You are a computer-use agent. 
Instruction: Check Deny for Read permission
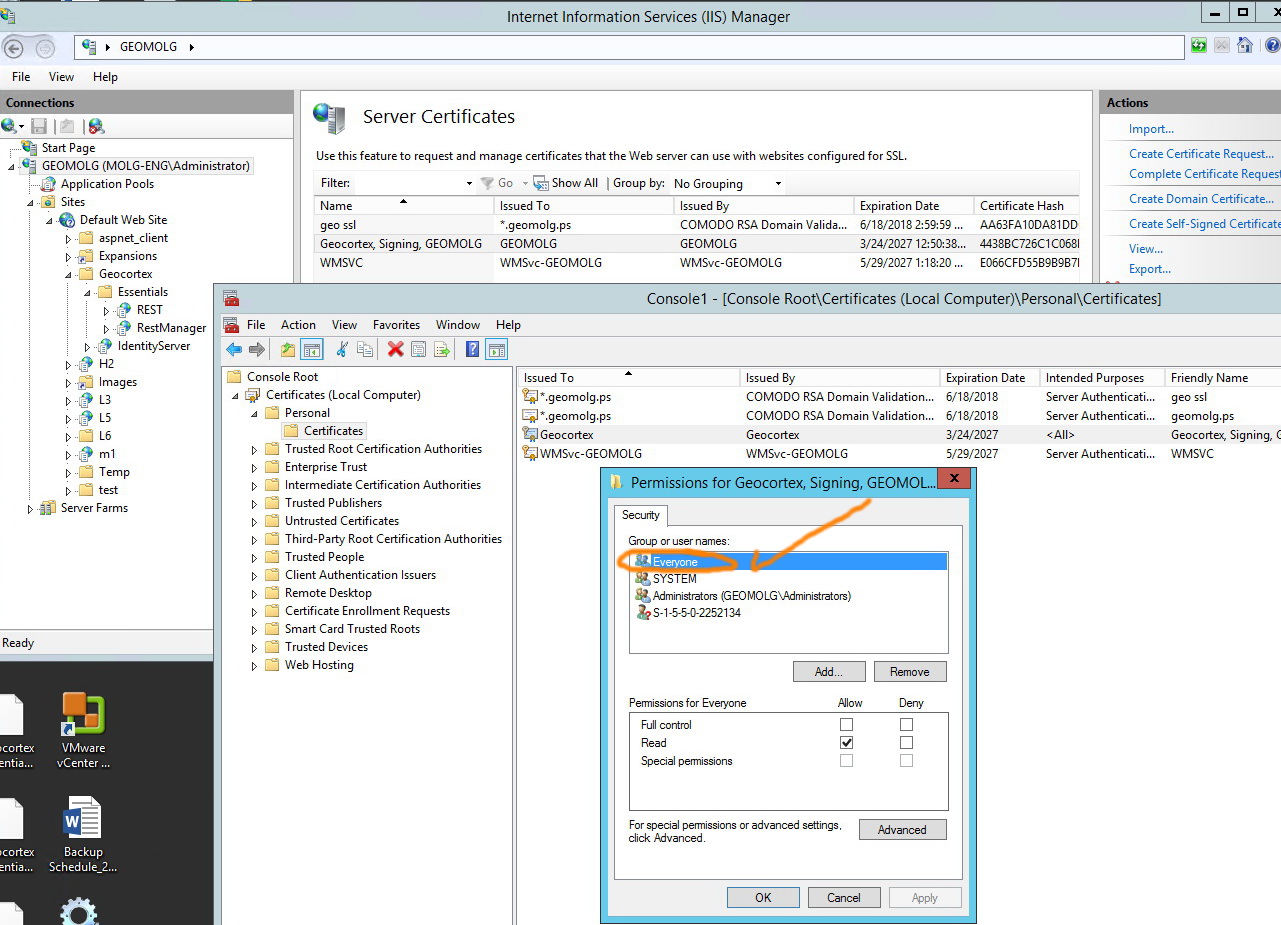(x=906, y=743)
